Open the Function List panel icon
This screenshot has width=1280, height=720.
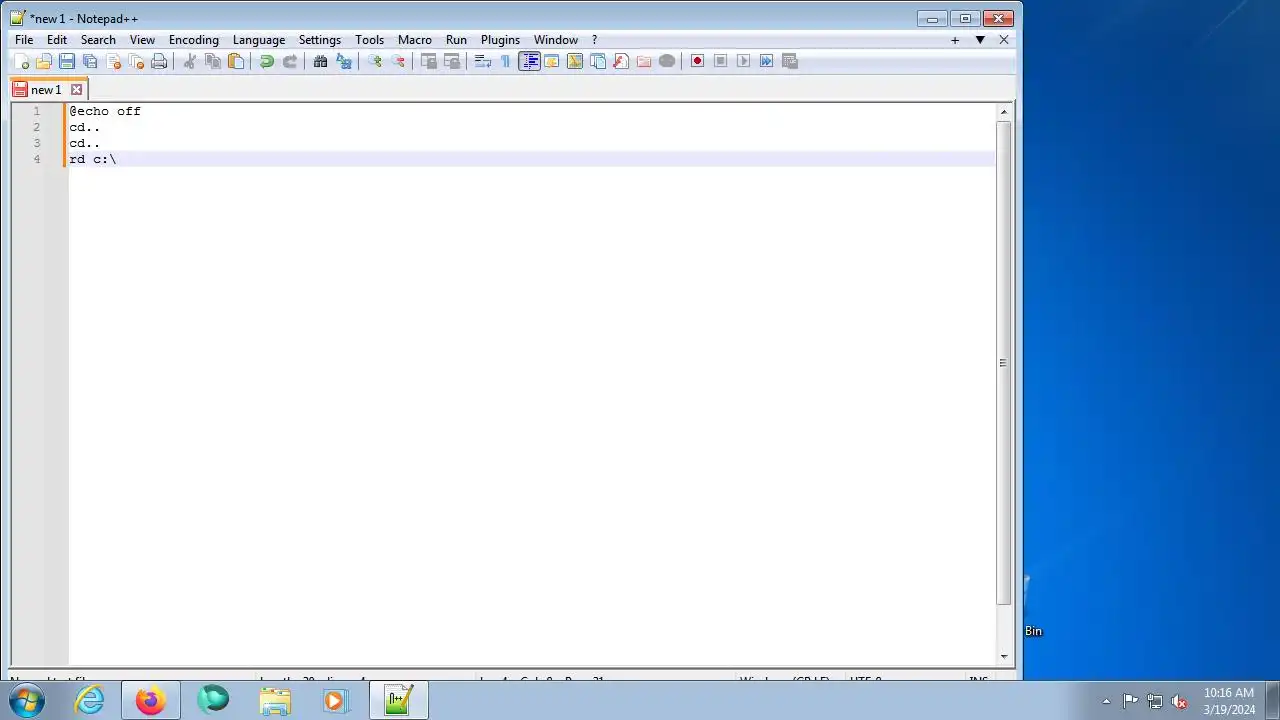click(x=621, y=61)
